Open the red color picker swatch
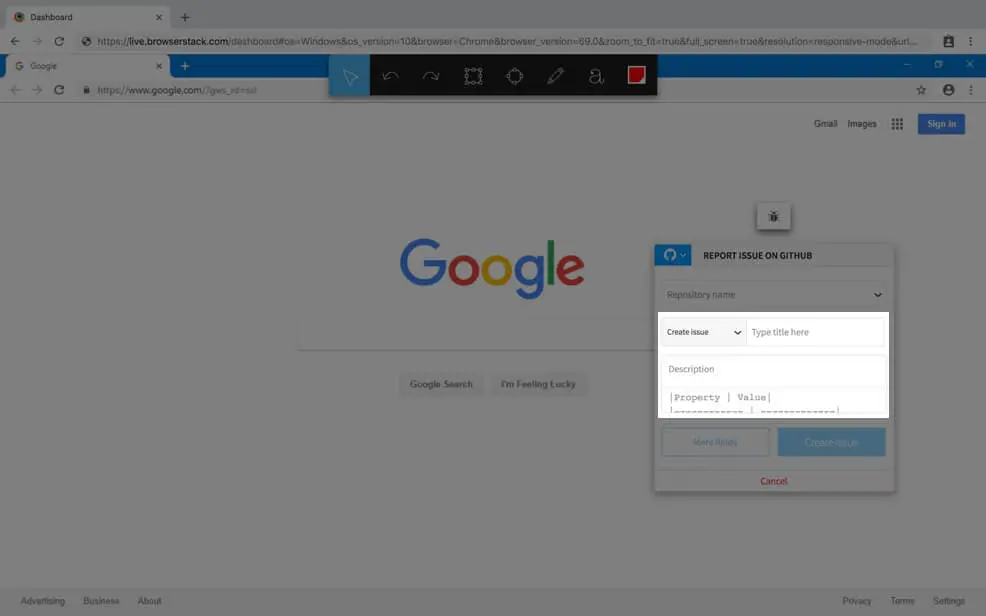The width and height of the screenshot is (986, 616). pyautogui.click(x=636, y=75)
